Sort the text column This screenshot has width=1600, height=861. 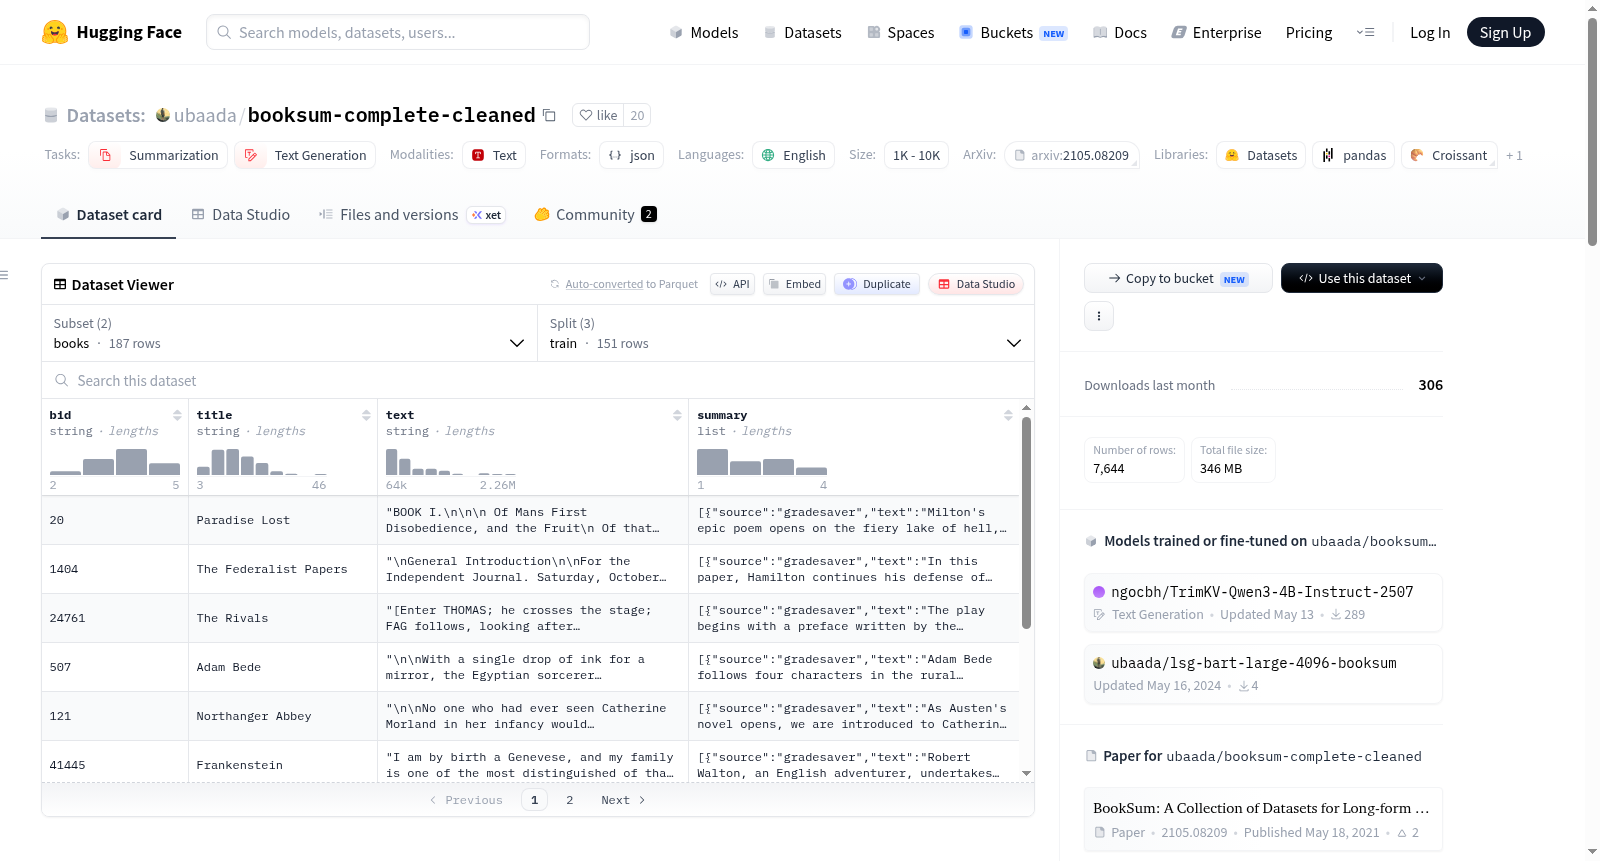(x=677, y=415)
